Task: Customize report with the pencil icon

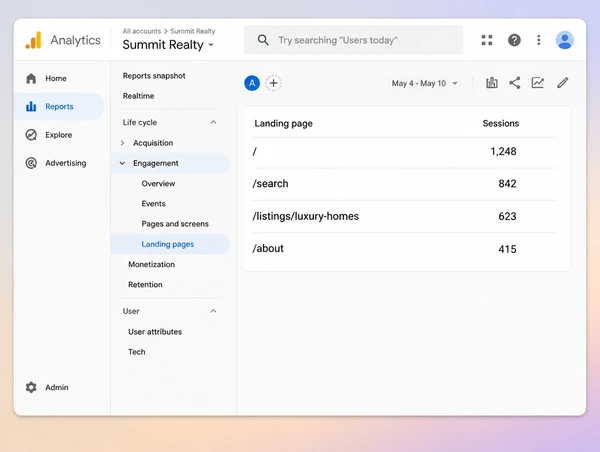Action: coord(562,83)
